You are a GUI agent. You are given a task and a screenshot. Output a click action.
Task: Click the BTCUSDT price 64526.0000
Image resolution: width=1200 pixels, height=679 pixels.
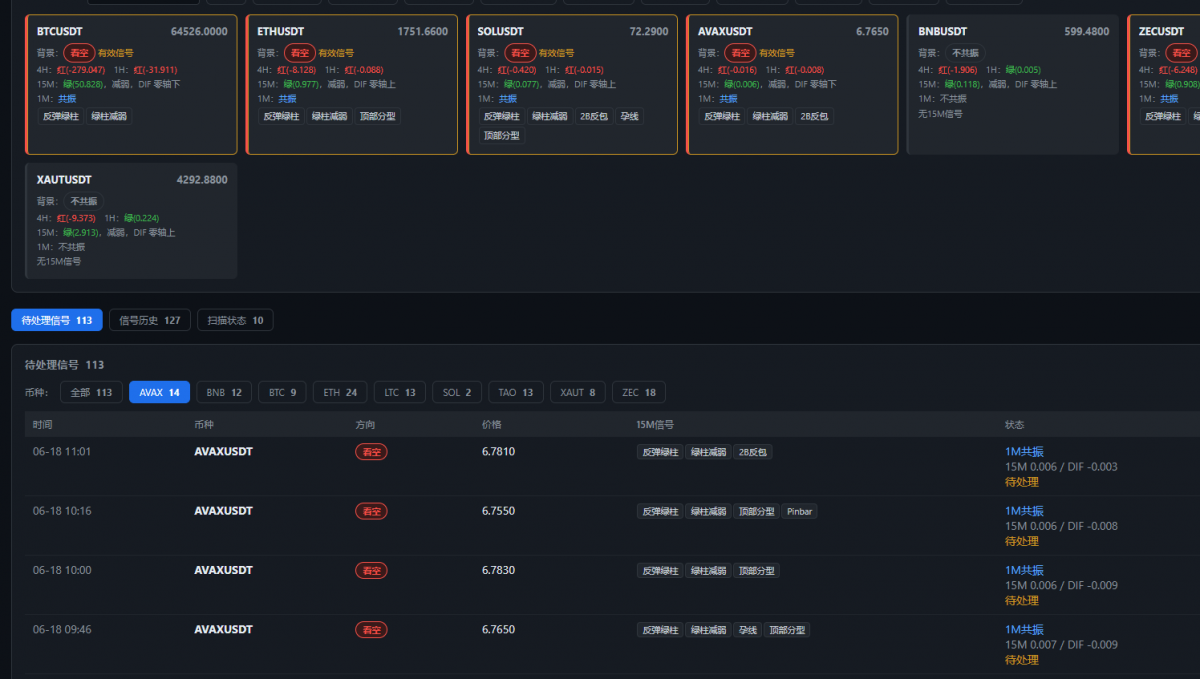[199, 32]
